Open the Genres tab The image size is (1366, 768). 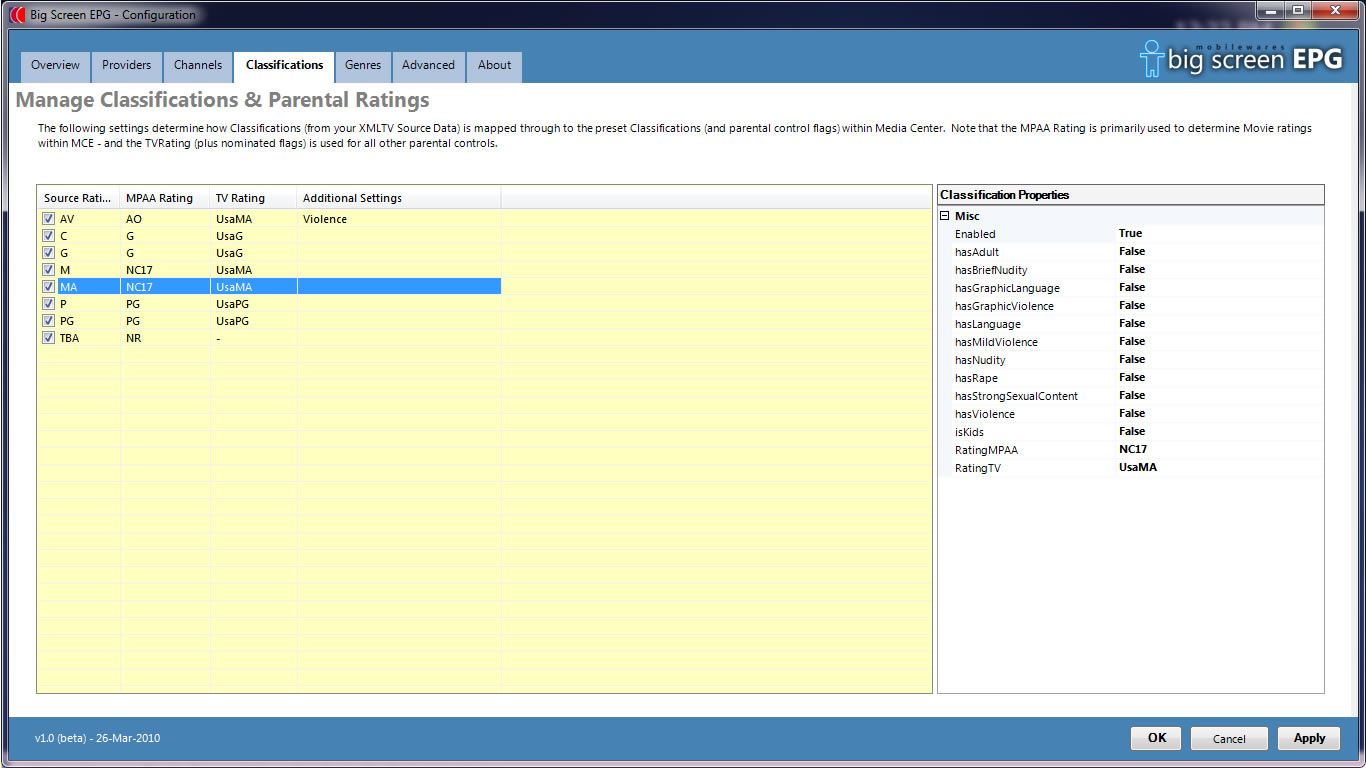[x=363, y=66]
